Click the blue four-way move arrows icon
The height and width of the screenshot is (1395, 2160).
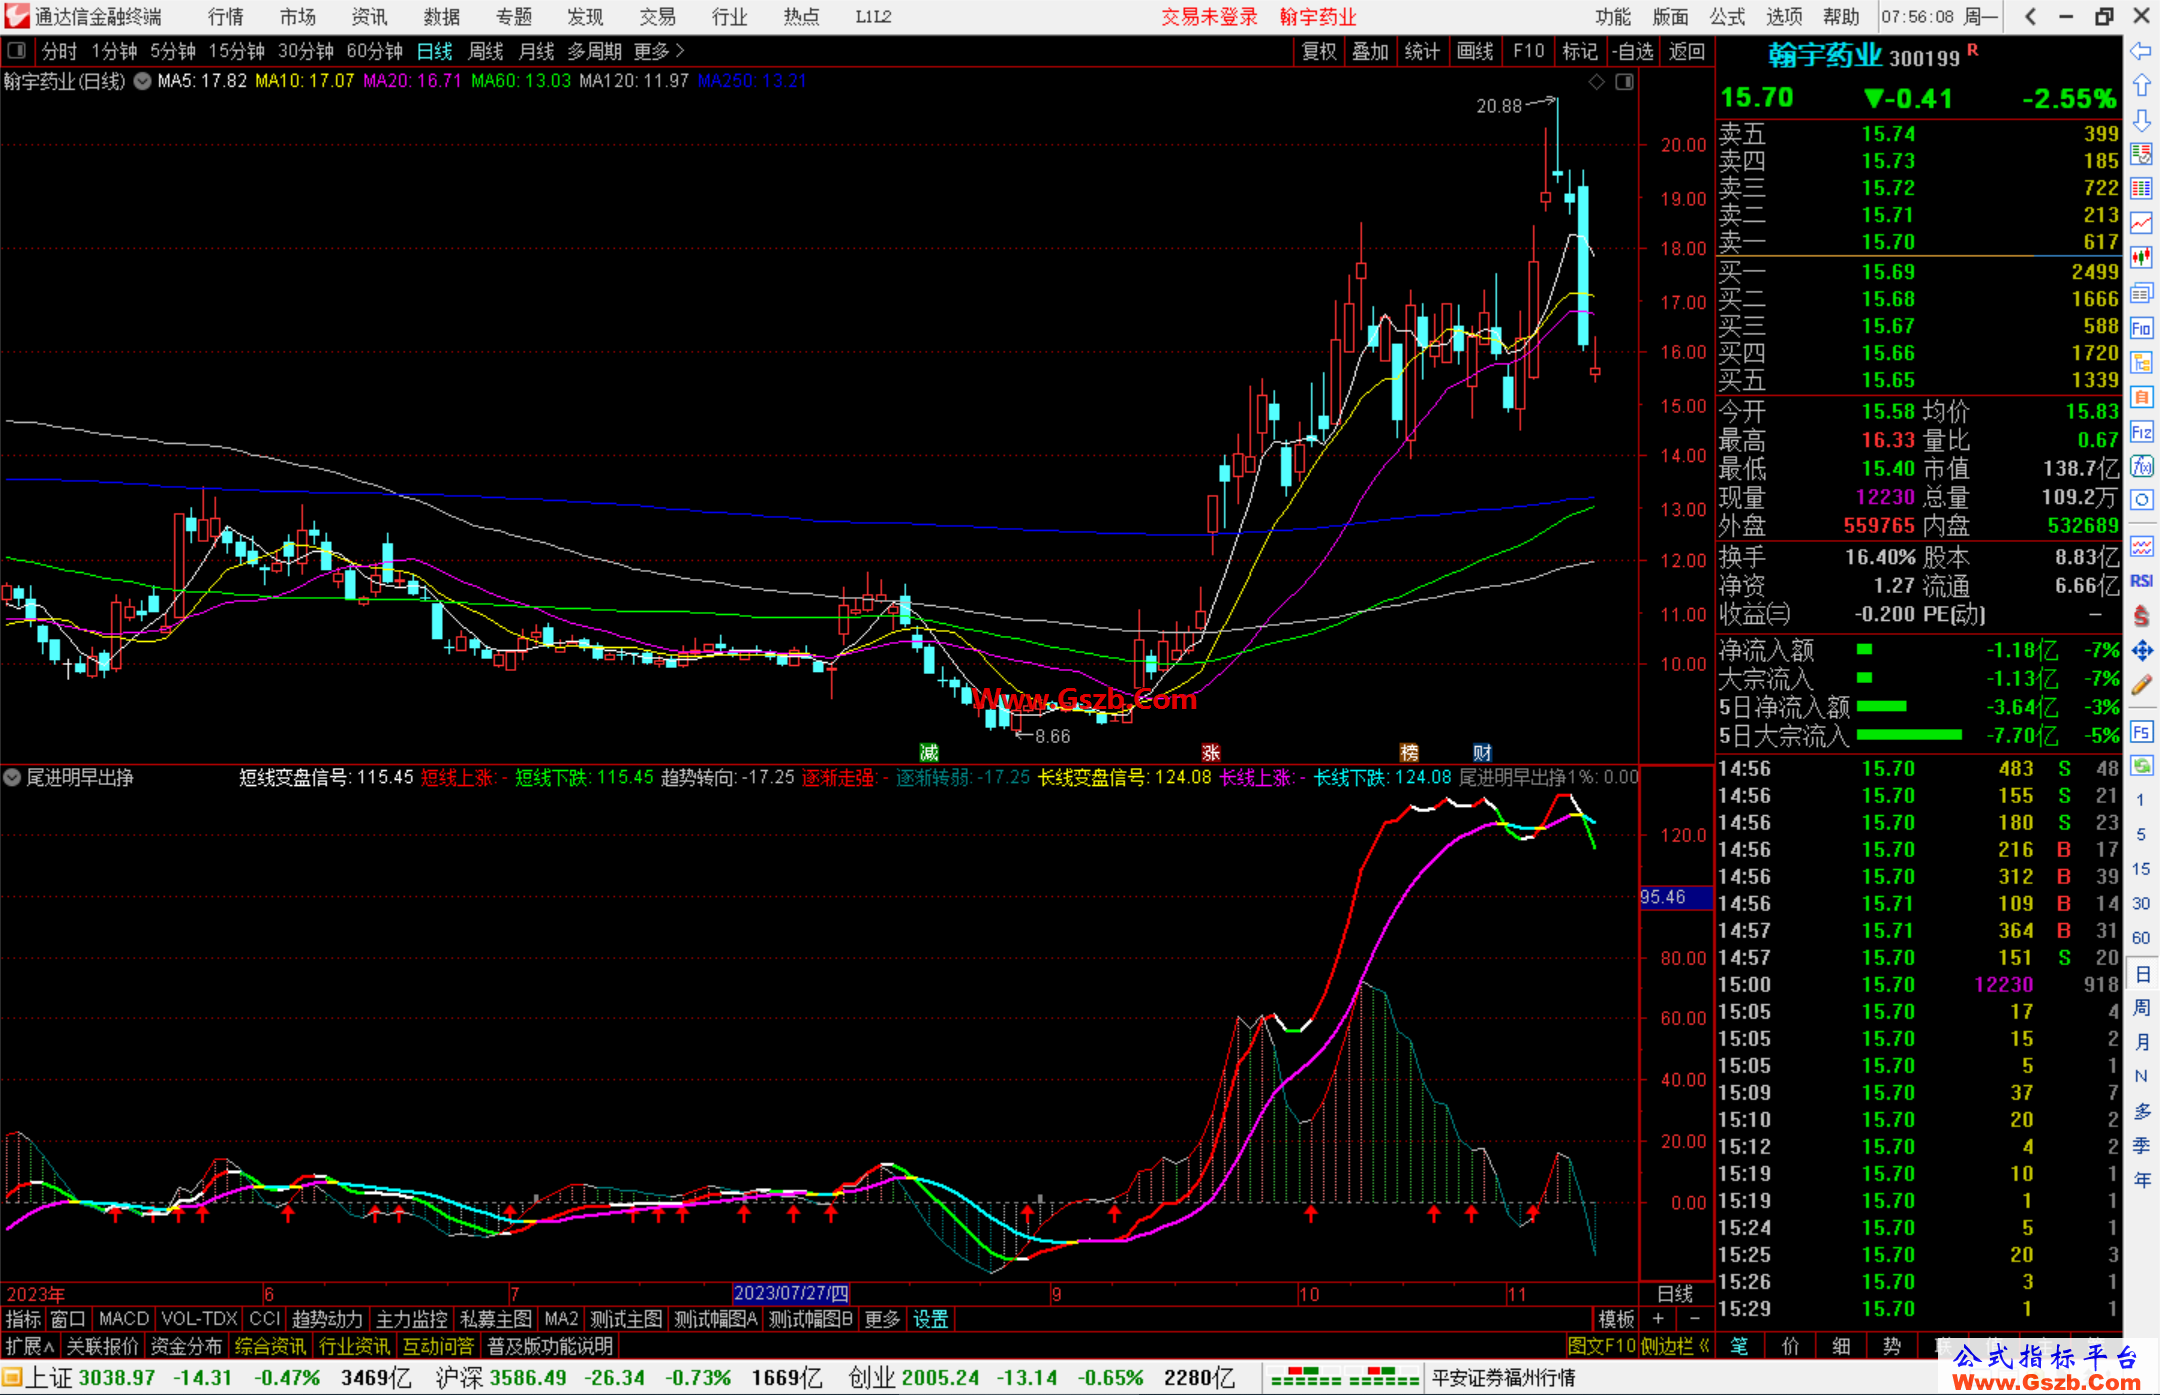[2141, 651]
